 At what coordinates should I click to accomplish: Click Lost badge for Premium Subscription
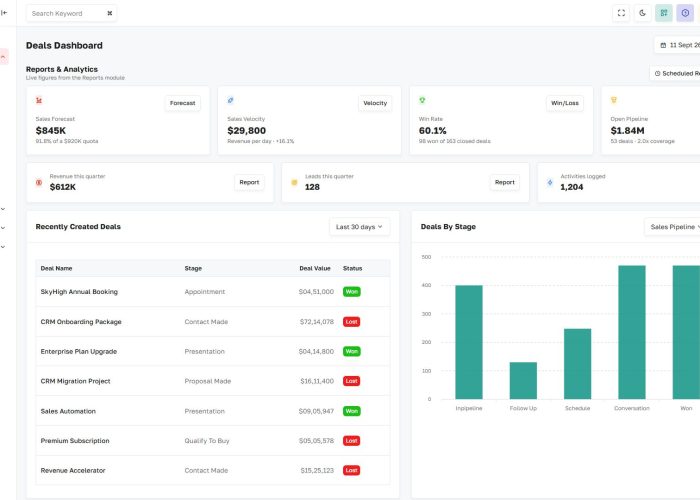coord(351,441)
